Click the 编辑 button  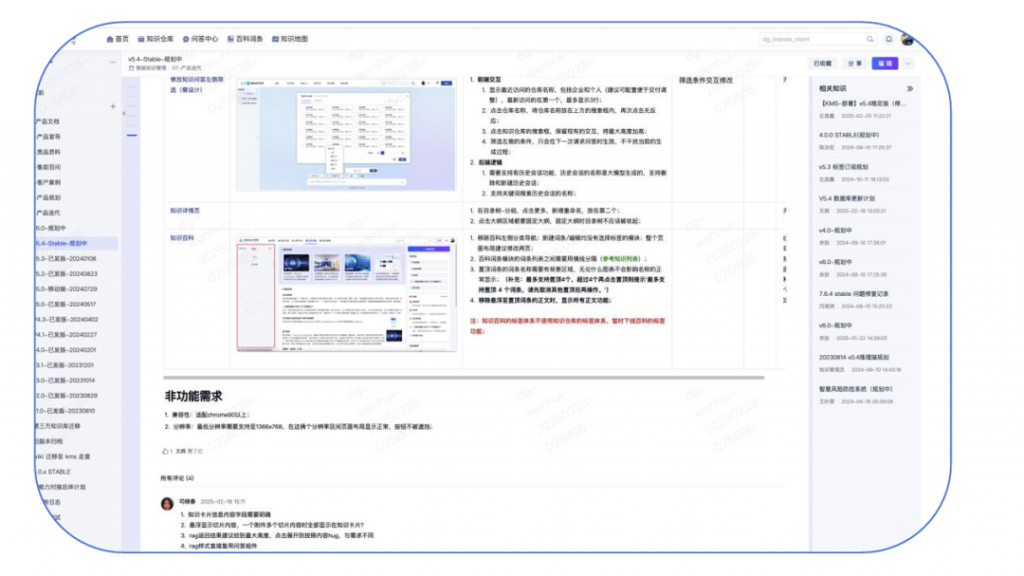tap(884, 63)
